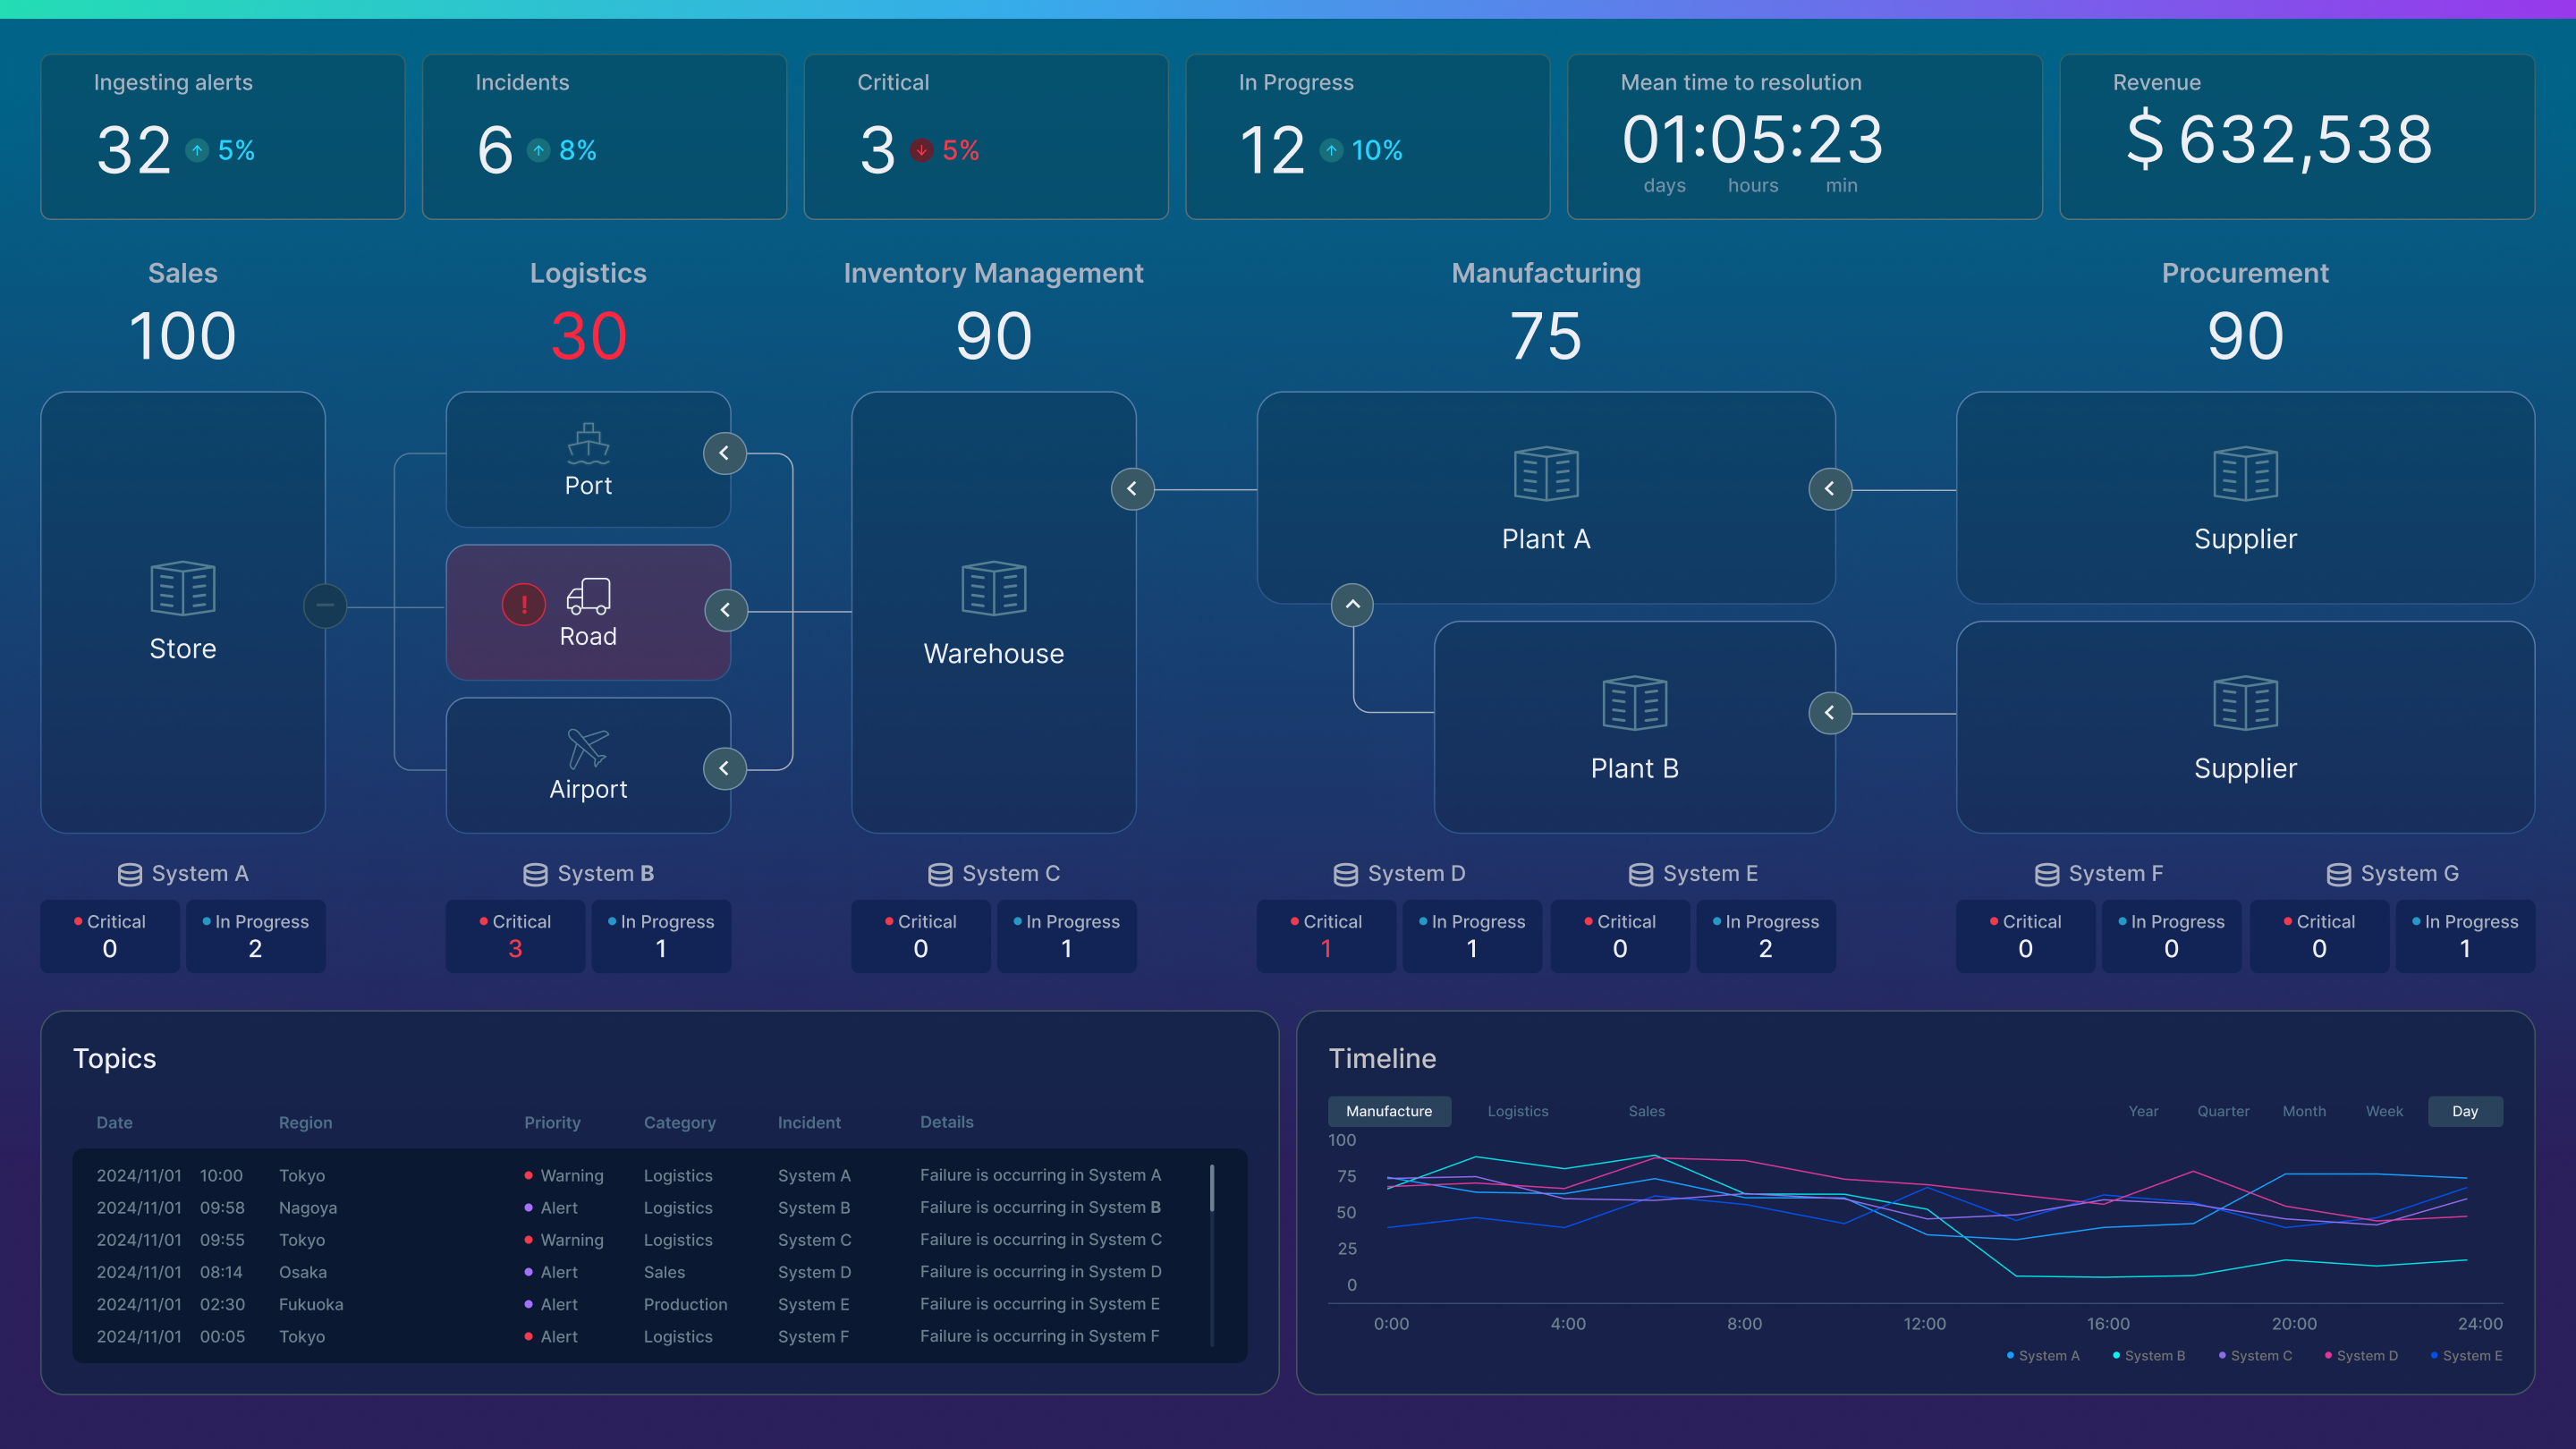
Task: Click the System B database icon
Action: click(535, 874)
